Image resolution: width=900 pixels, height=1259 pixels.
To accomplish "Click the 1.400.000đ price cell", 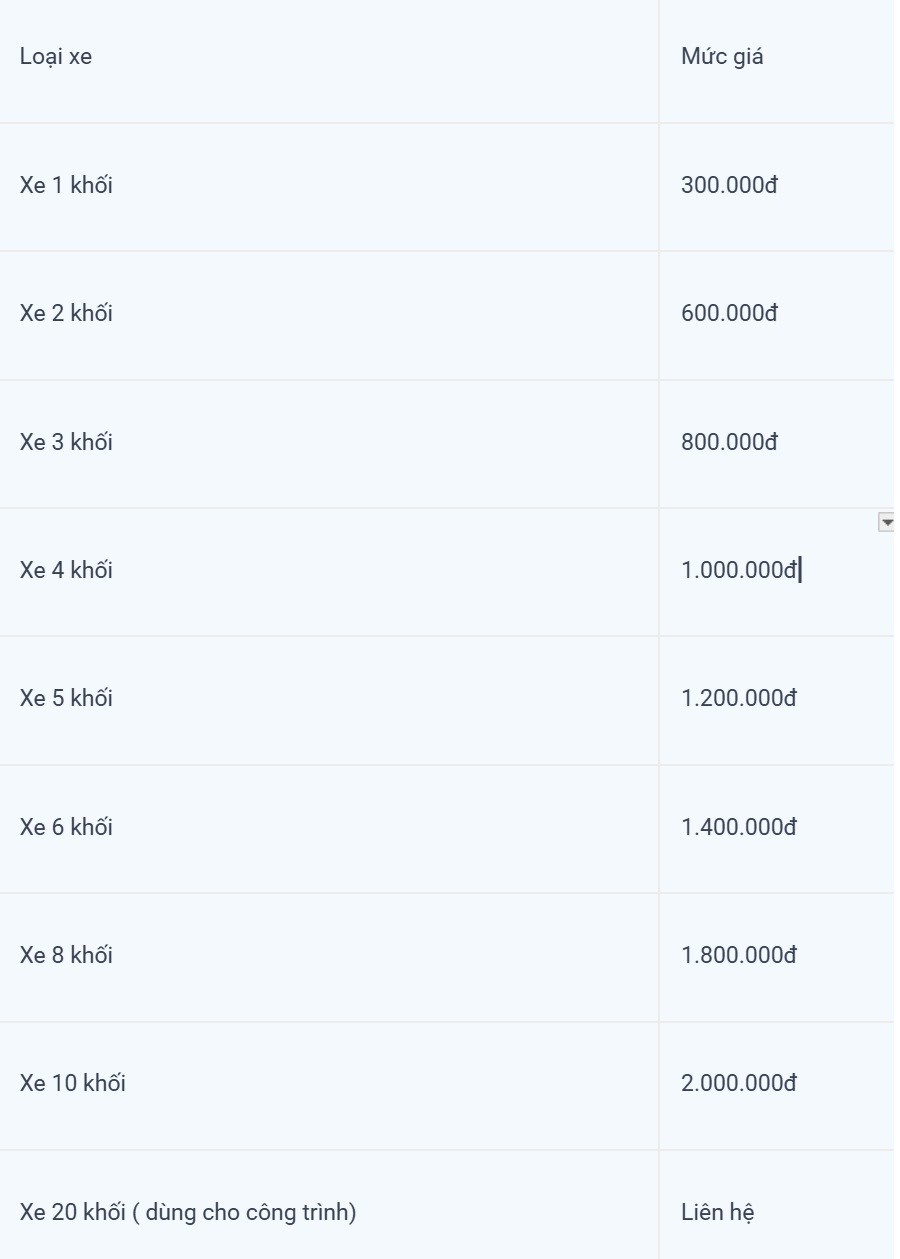I will click(739, 828).
